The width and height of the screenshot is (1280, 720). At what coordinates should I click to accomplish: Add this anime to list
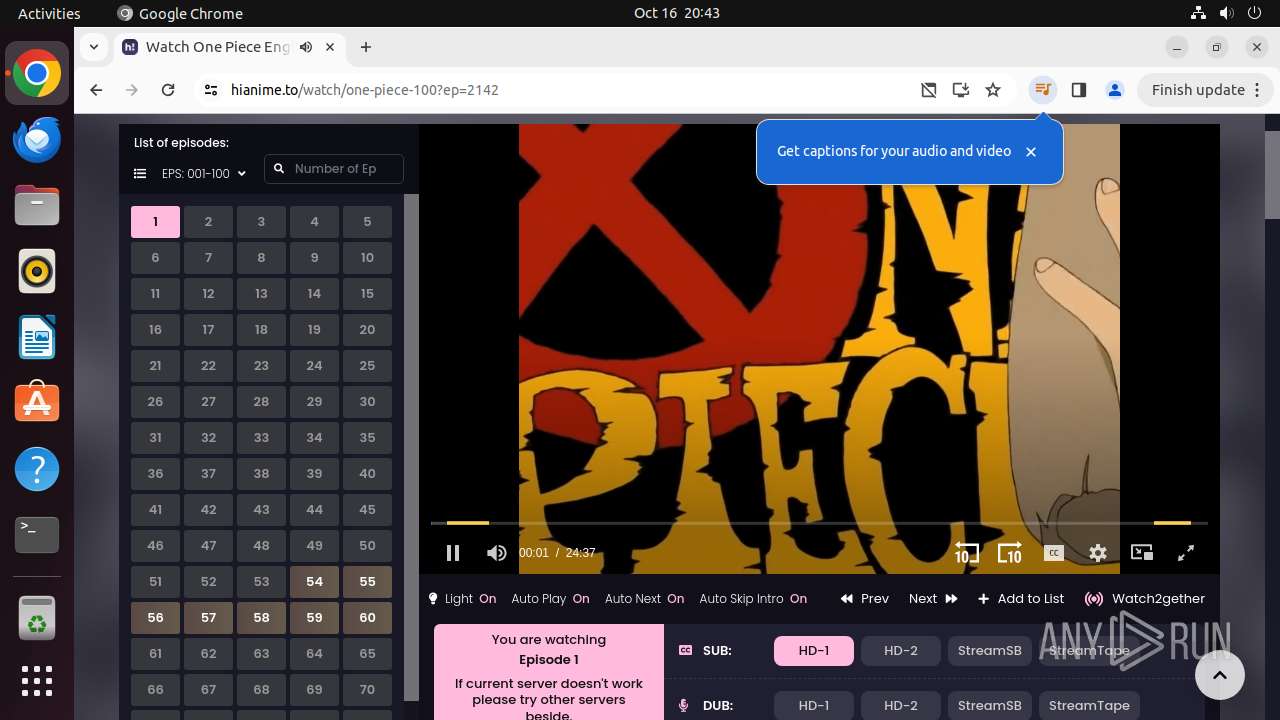coord(1021,599)
